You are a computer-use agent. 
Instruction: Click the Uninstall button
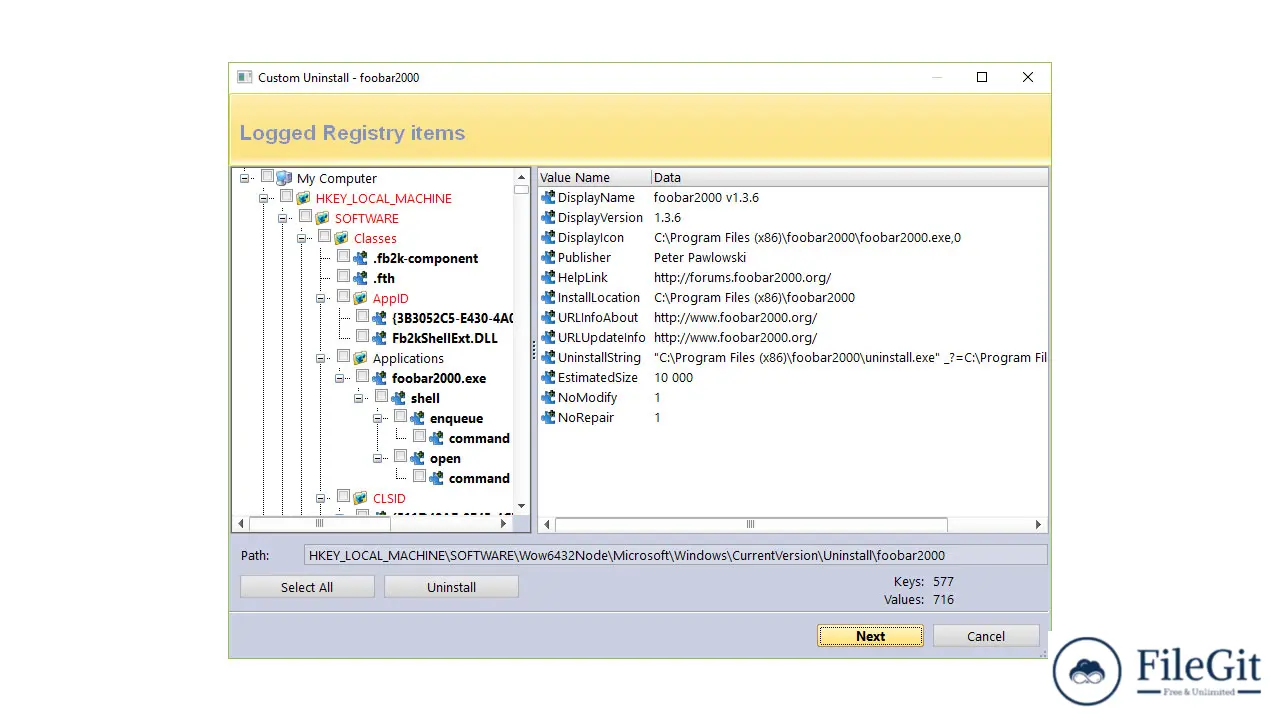pyautogui.click(x=451, y=587)
